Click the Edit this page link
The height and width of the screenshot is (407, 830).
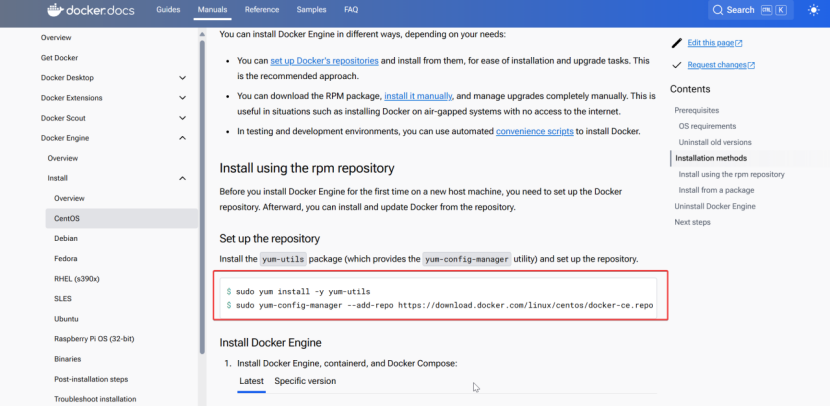point(715,43)
